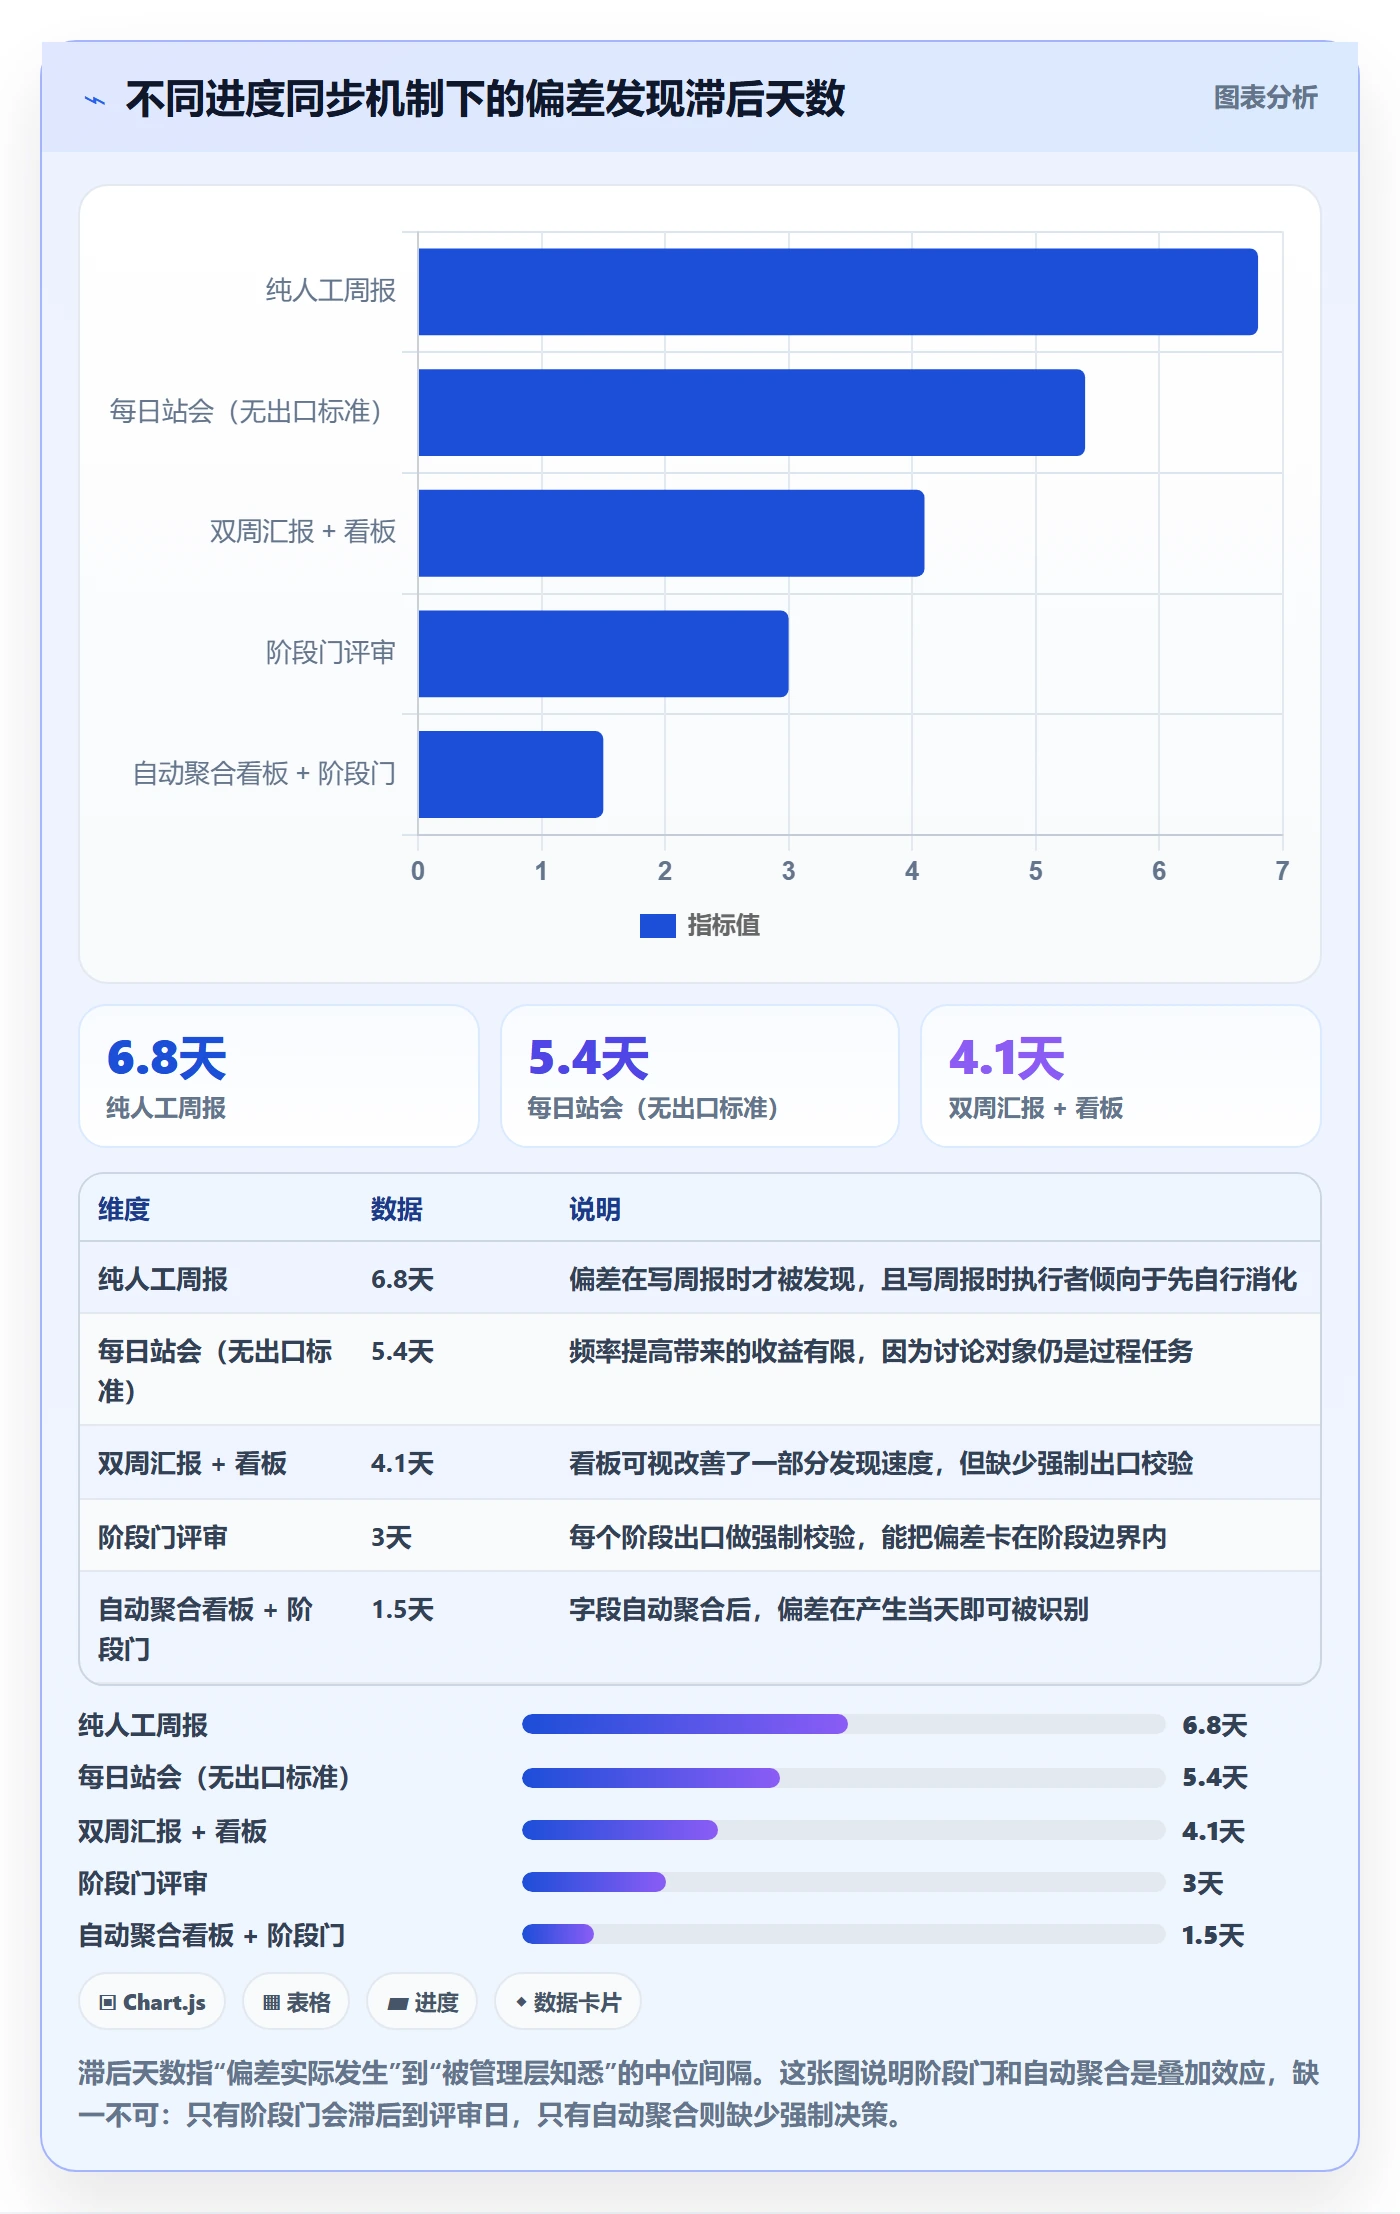Click y-axis label 纯人工周报
Screen dimensions: 1400x2214
coord(331,291)
